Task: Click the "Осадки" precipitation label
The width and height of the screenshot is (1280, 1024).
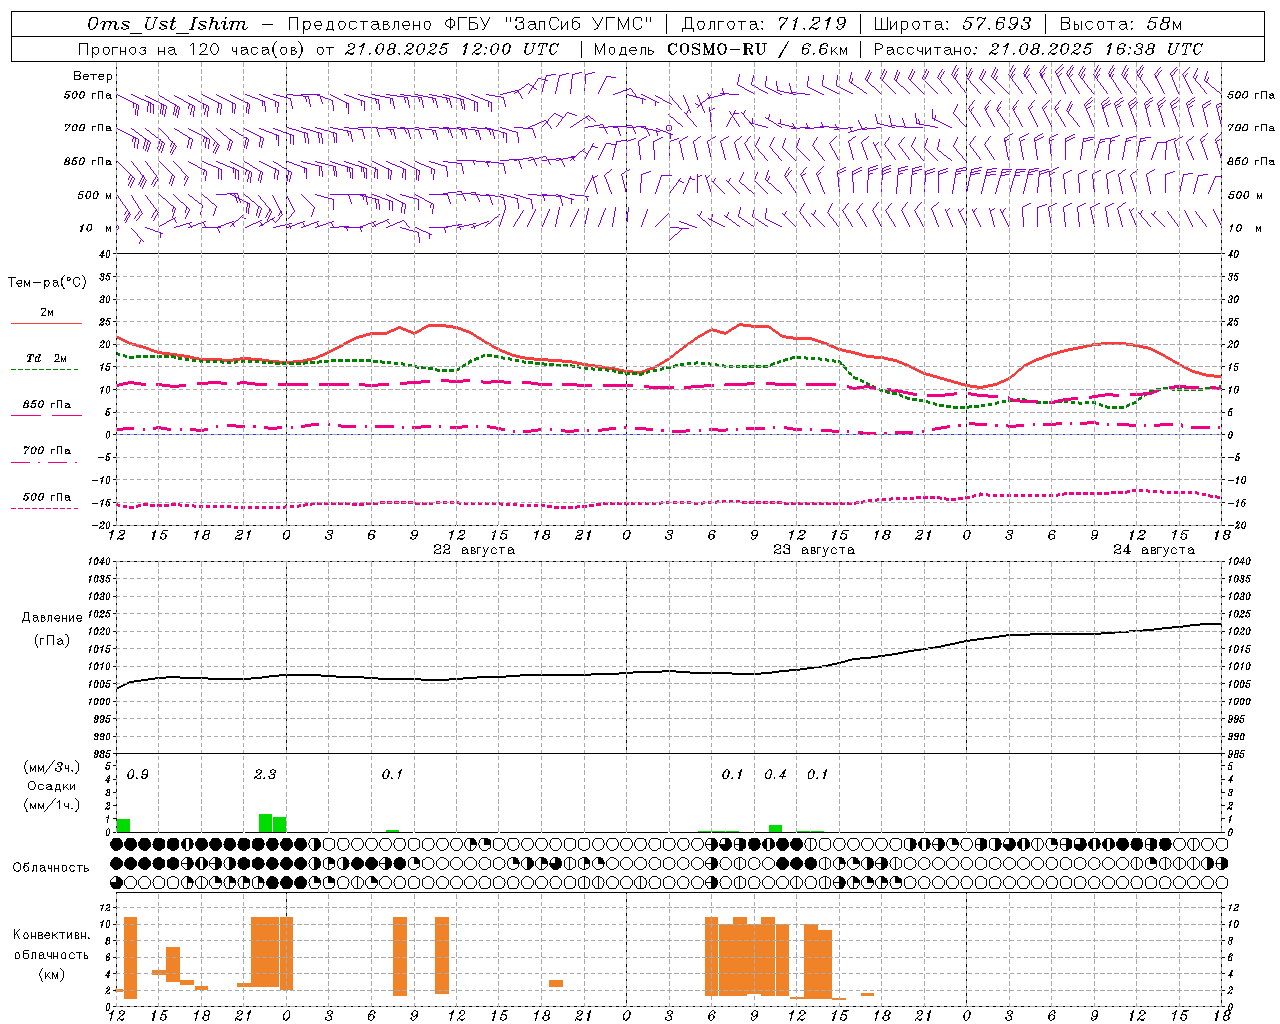Action: coord(52,787)
